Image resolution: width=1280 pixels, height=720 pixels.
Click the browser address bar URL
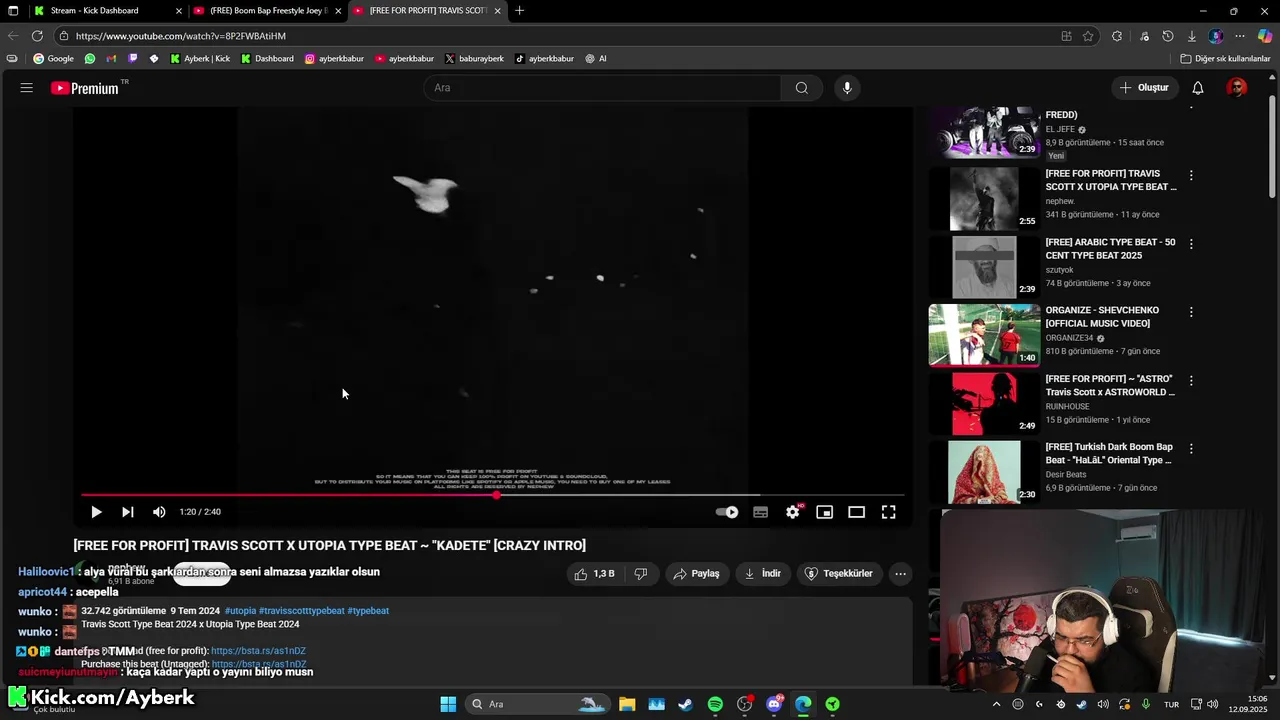pyautogui.click(x=181, y=36)
